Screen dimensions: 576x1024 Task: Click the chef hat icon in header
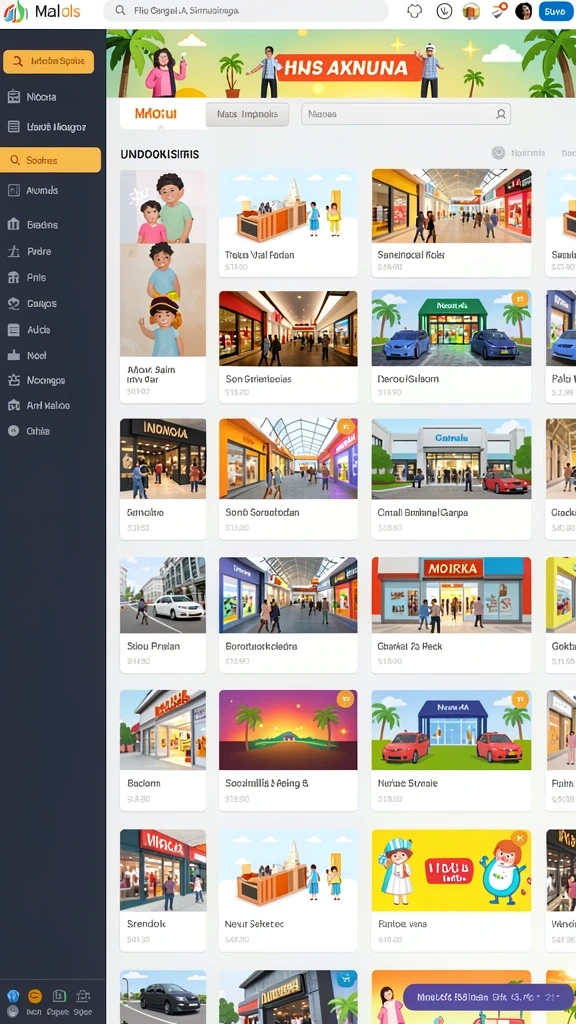[x=415, y=11]
